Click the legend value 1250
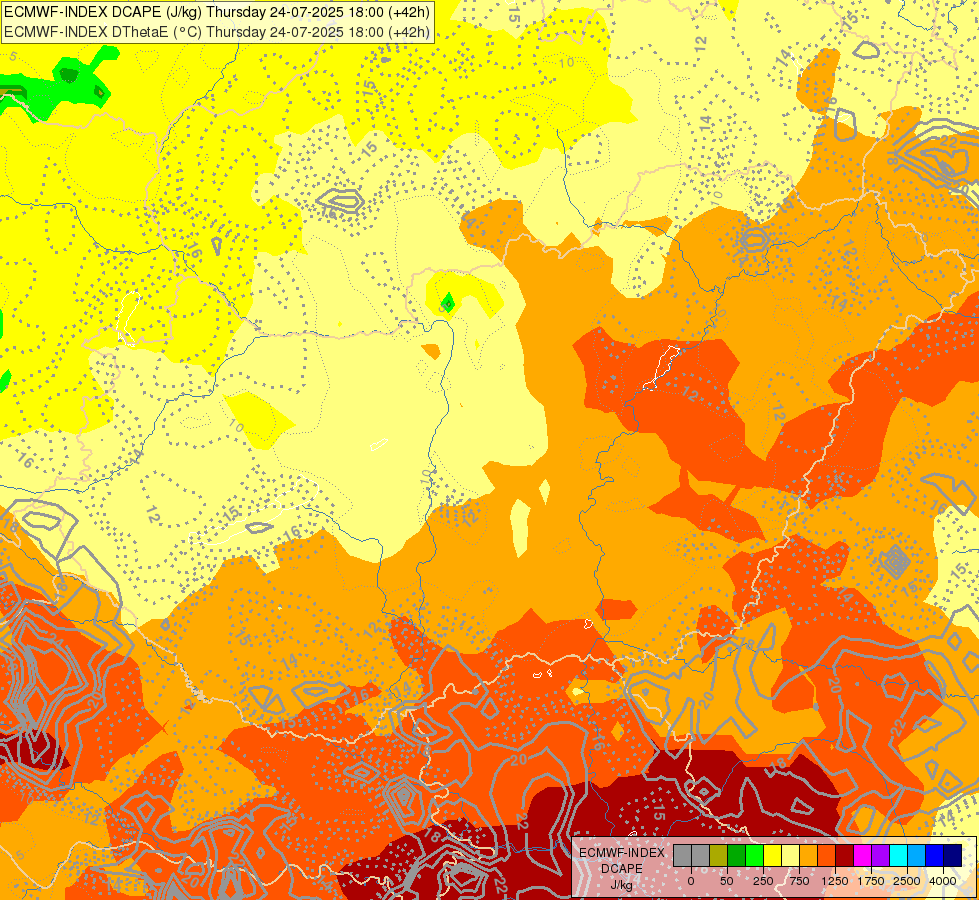The height and width of the screenshot is (900, 979). pos(835,881)
